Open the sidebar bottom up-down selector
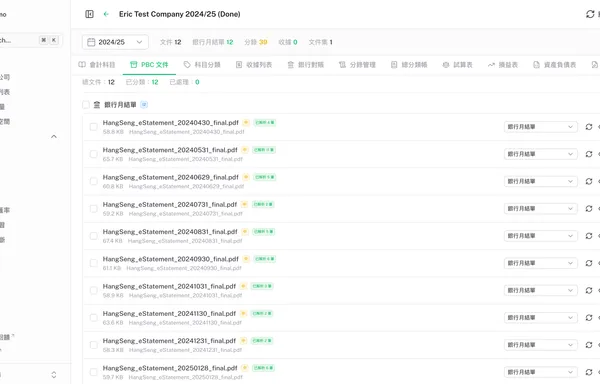 point(54,374)
